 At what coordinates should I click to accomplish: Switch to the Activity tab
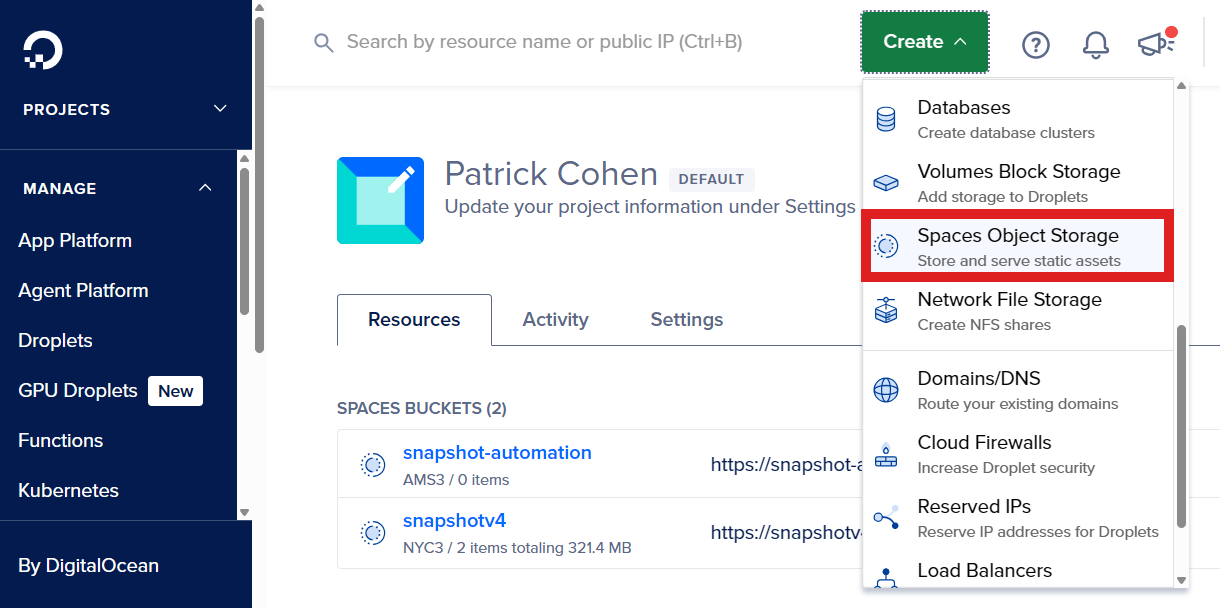pyautogui.click(x=555, y=320)
